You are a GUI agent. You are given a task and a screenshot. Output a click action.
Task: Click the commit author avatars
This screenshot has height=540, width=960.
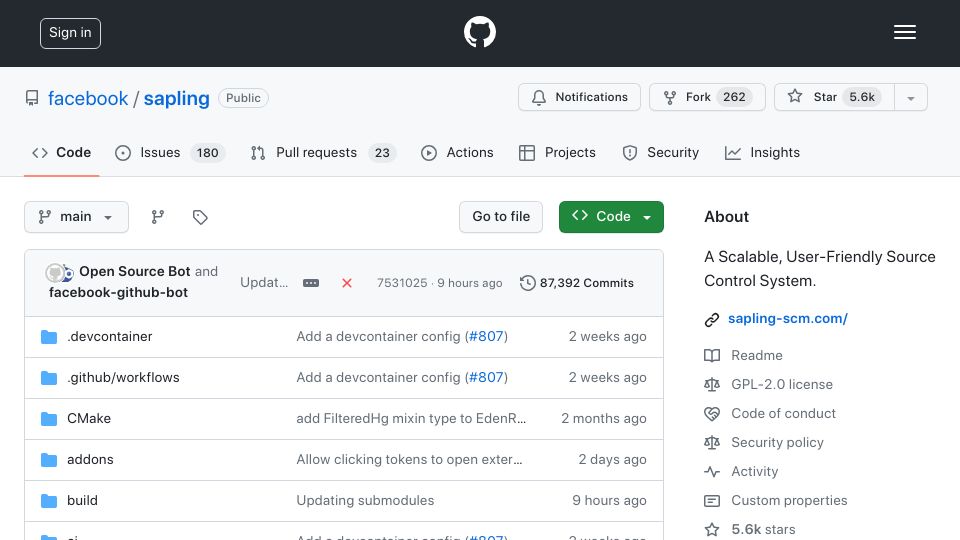coord(59,272)
